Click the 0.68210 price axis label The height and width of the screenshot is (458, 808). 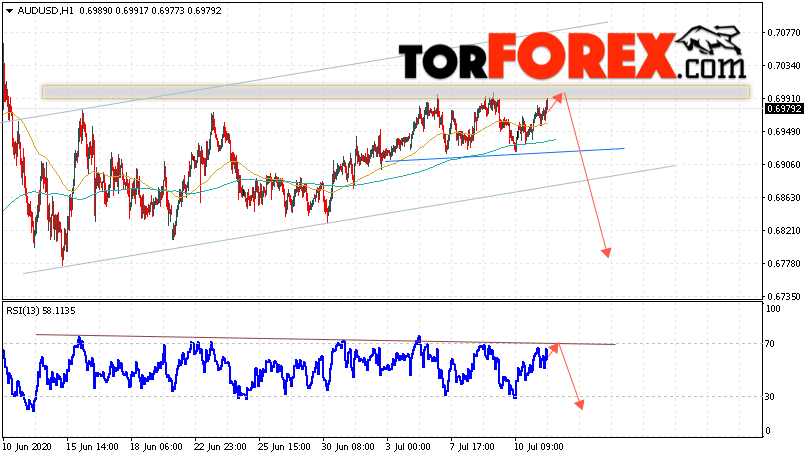[784, 230]
